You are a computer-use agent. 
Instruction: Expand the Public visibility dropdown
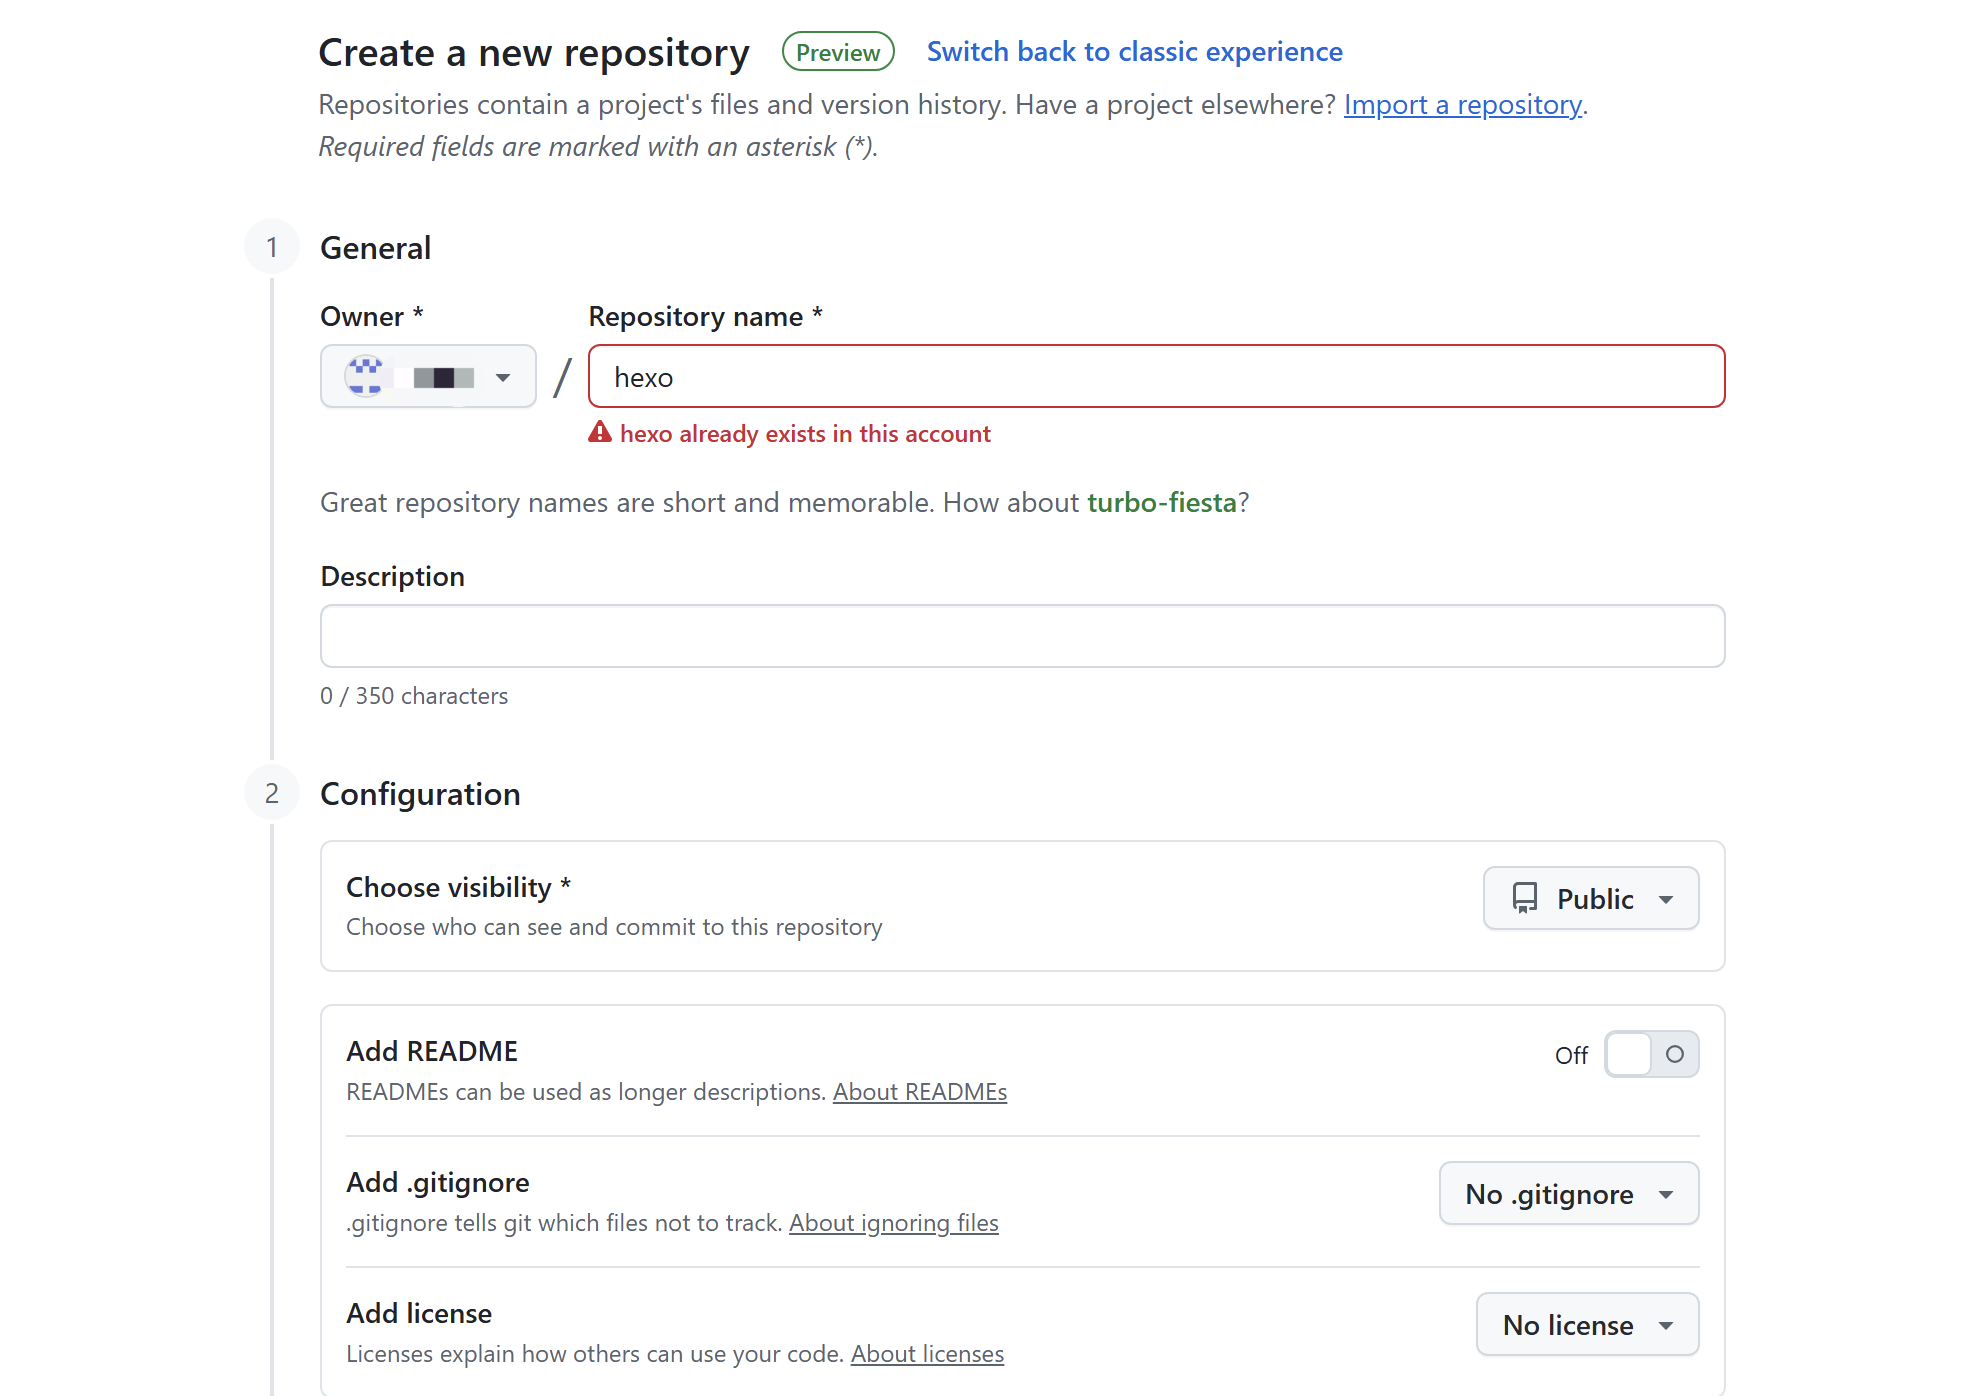1590,898
